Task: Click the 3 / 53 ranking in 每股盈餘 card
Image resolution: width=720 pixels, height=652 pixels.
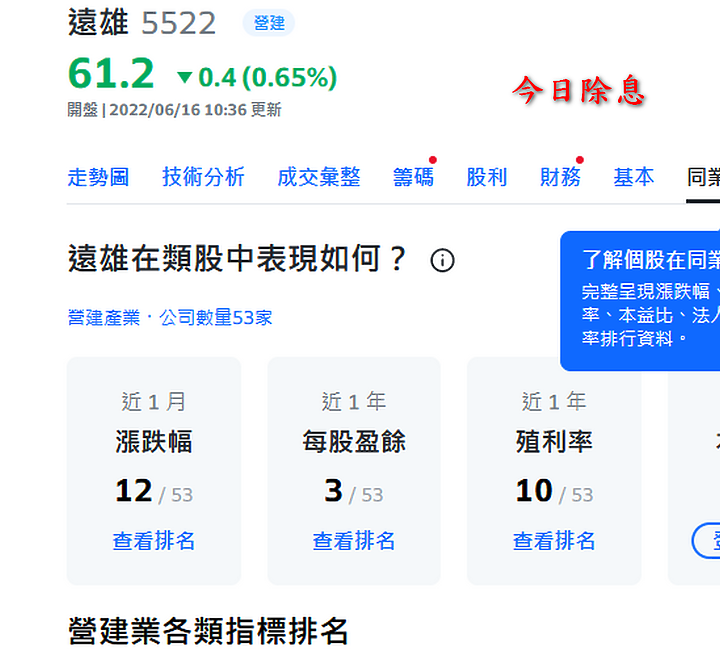Action: coord(354,491)
